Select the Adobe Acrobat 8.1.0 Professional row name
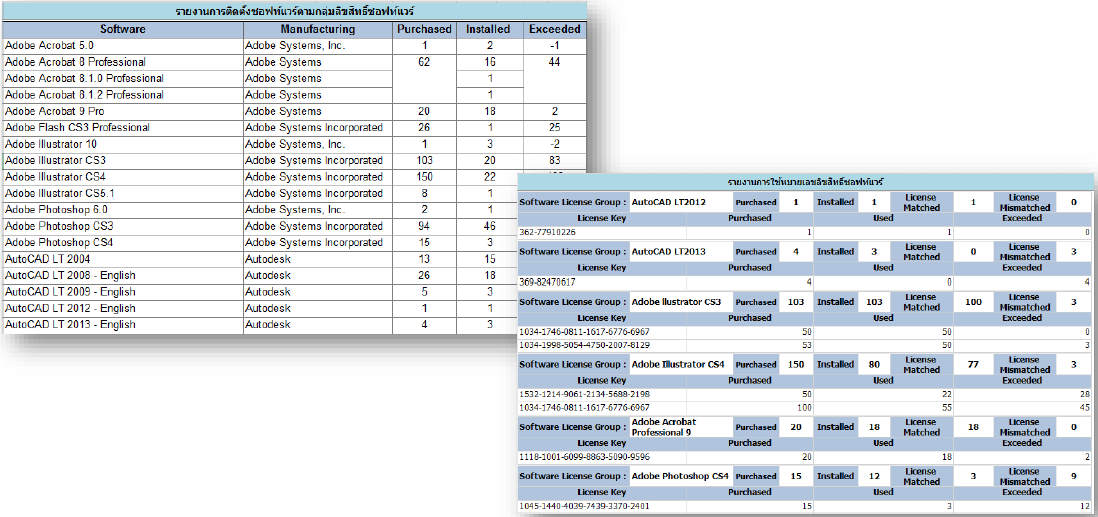 123,78
